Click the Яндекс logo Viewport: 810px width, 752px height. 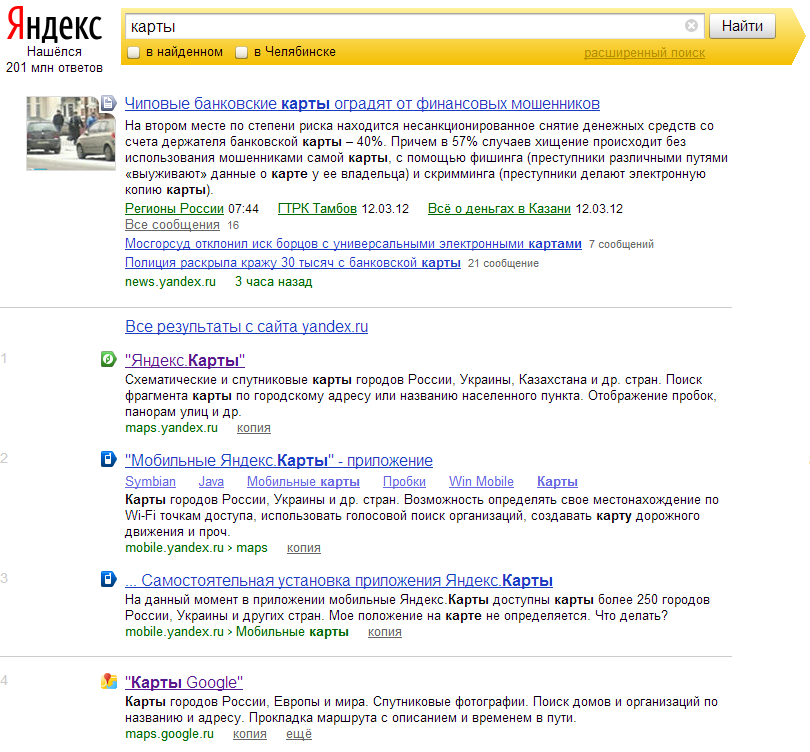click(54, 25)
